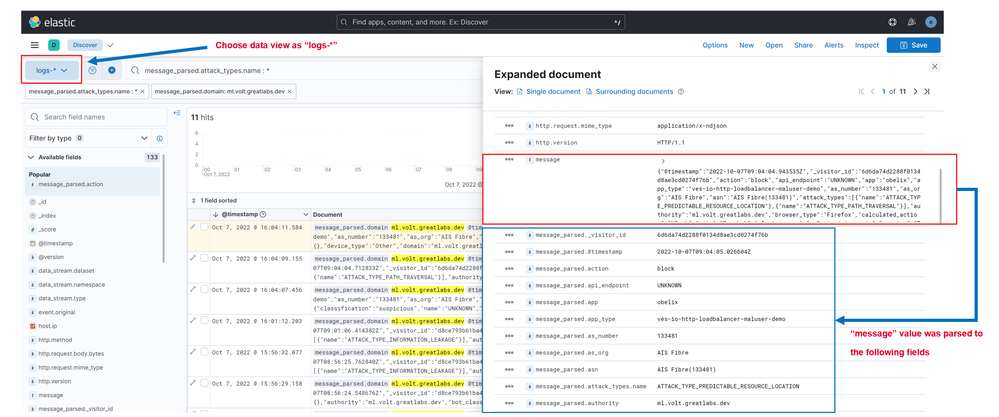Add a filter with the plus icon

pyautogui.click(x=111, y=71)
